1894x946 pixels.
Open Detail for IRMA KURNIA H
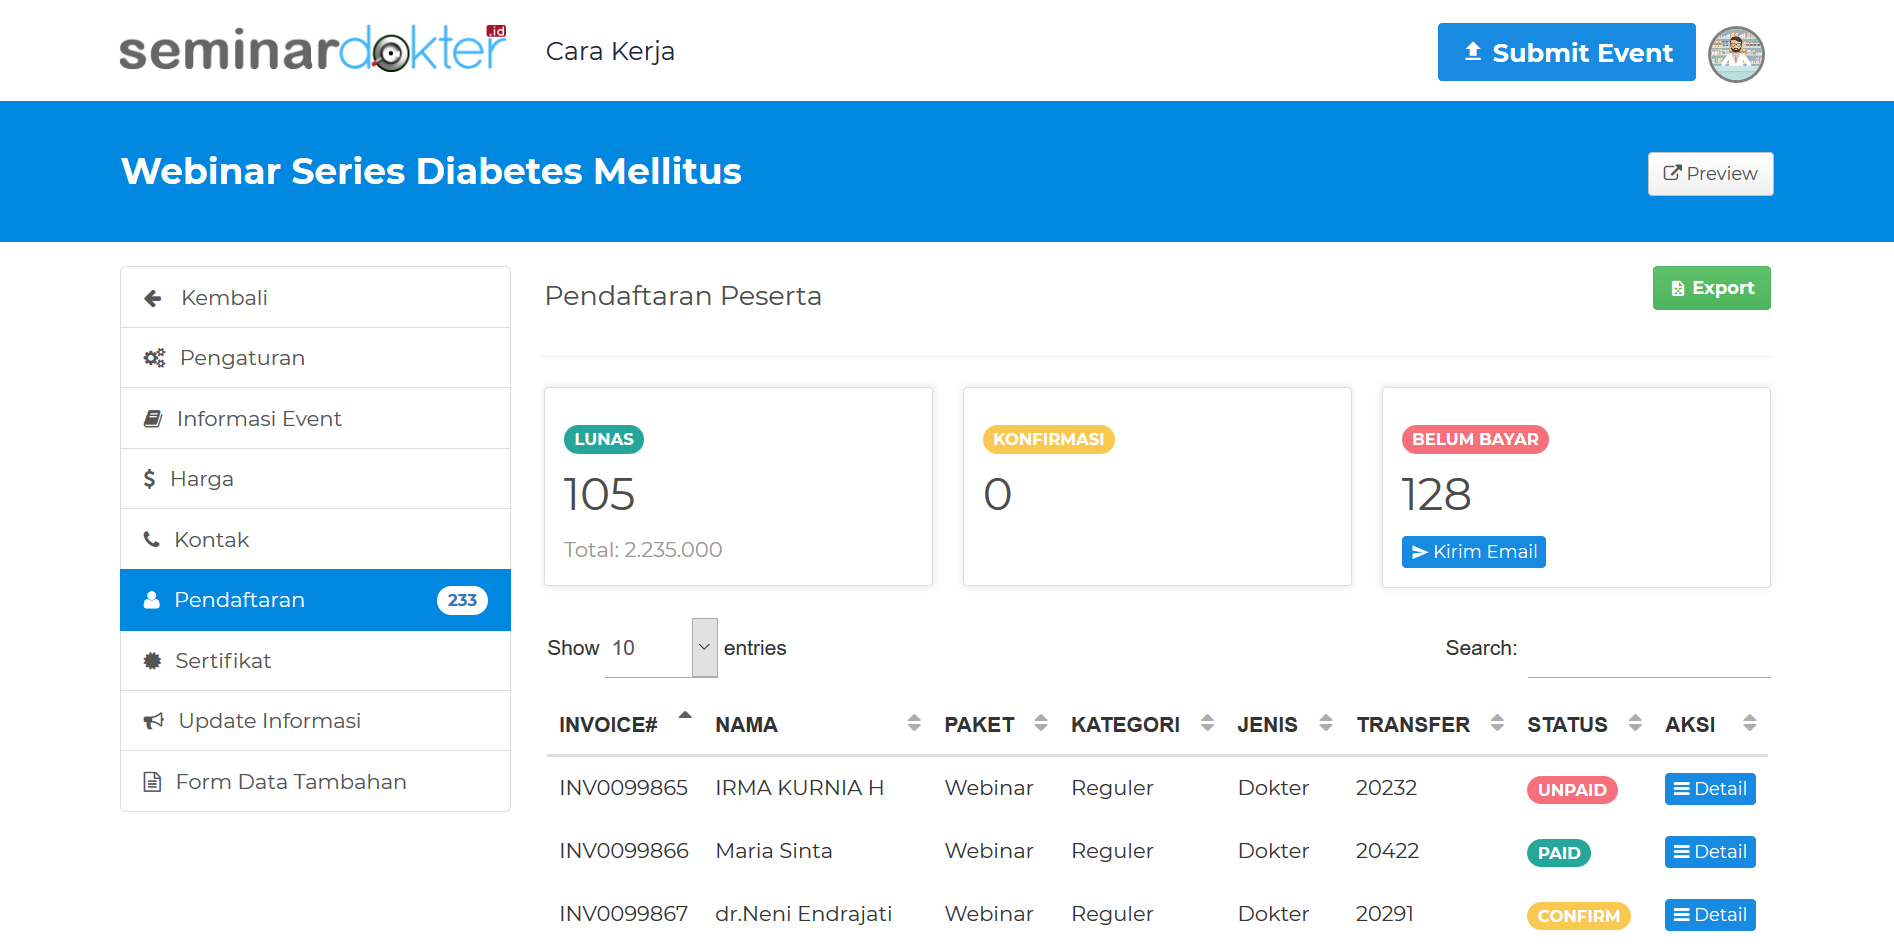click(1709, 789)
